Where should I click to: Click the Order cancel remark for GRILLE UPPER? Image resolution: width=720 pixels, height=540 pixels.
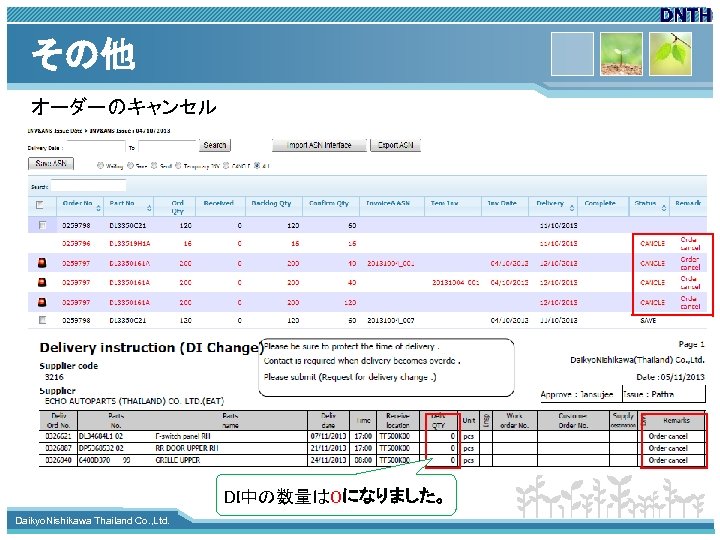pyautogui.click(x=668, y=460)
